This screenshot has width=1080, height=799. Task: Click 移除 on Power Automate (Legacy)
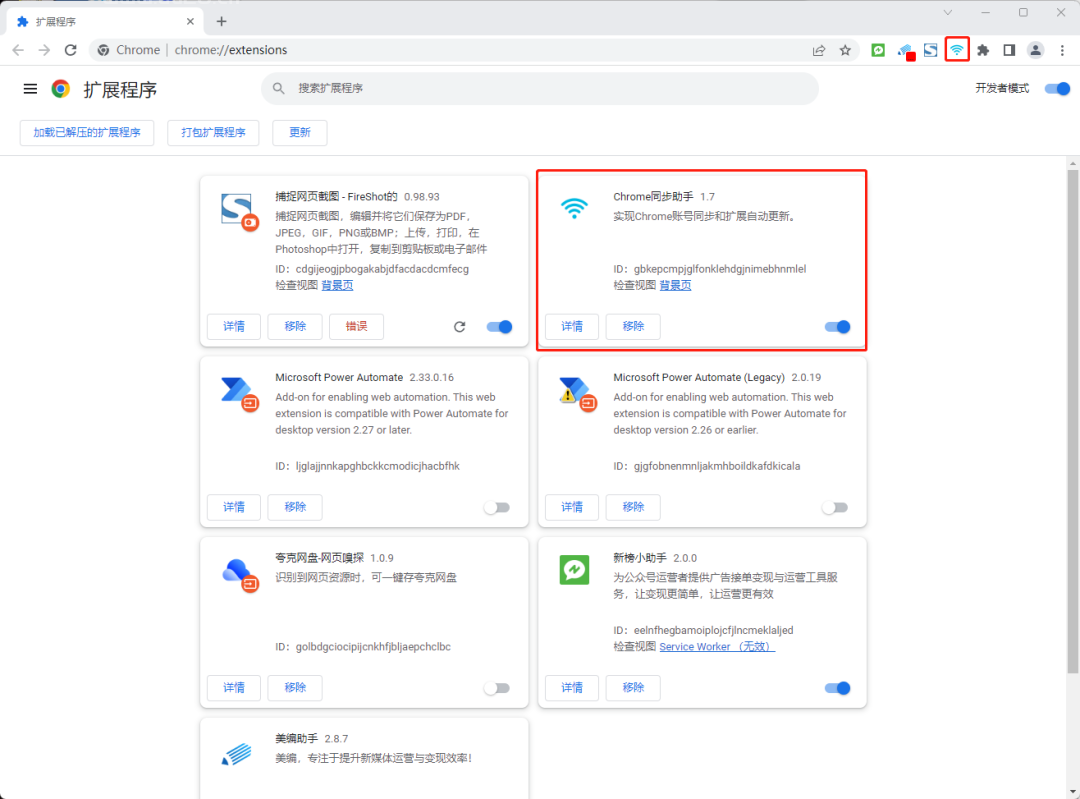[x=633, y=507]
